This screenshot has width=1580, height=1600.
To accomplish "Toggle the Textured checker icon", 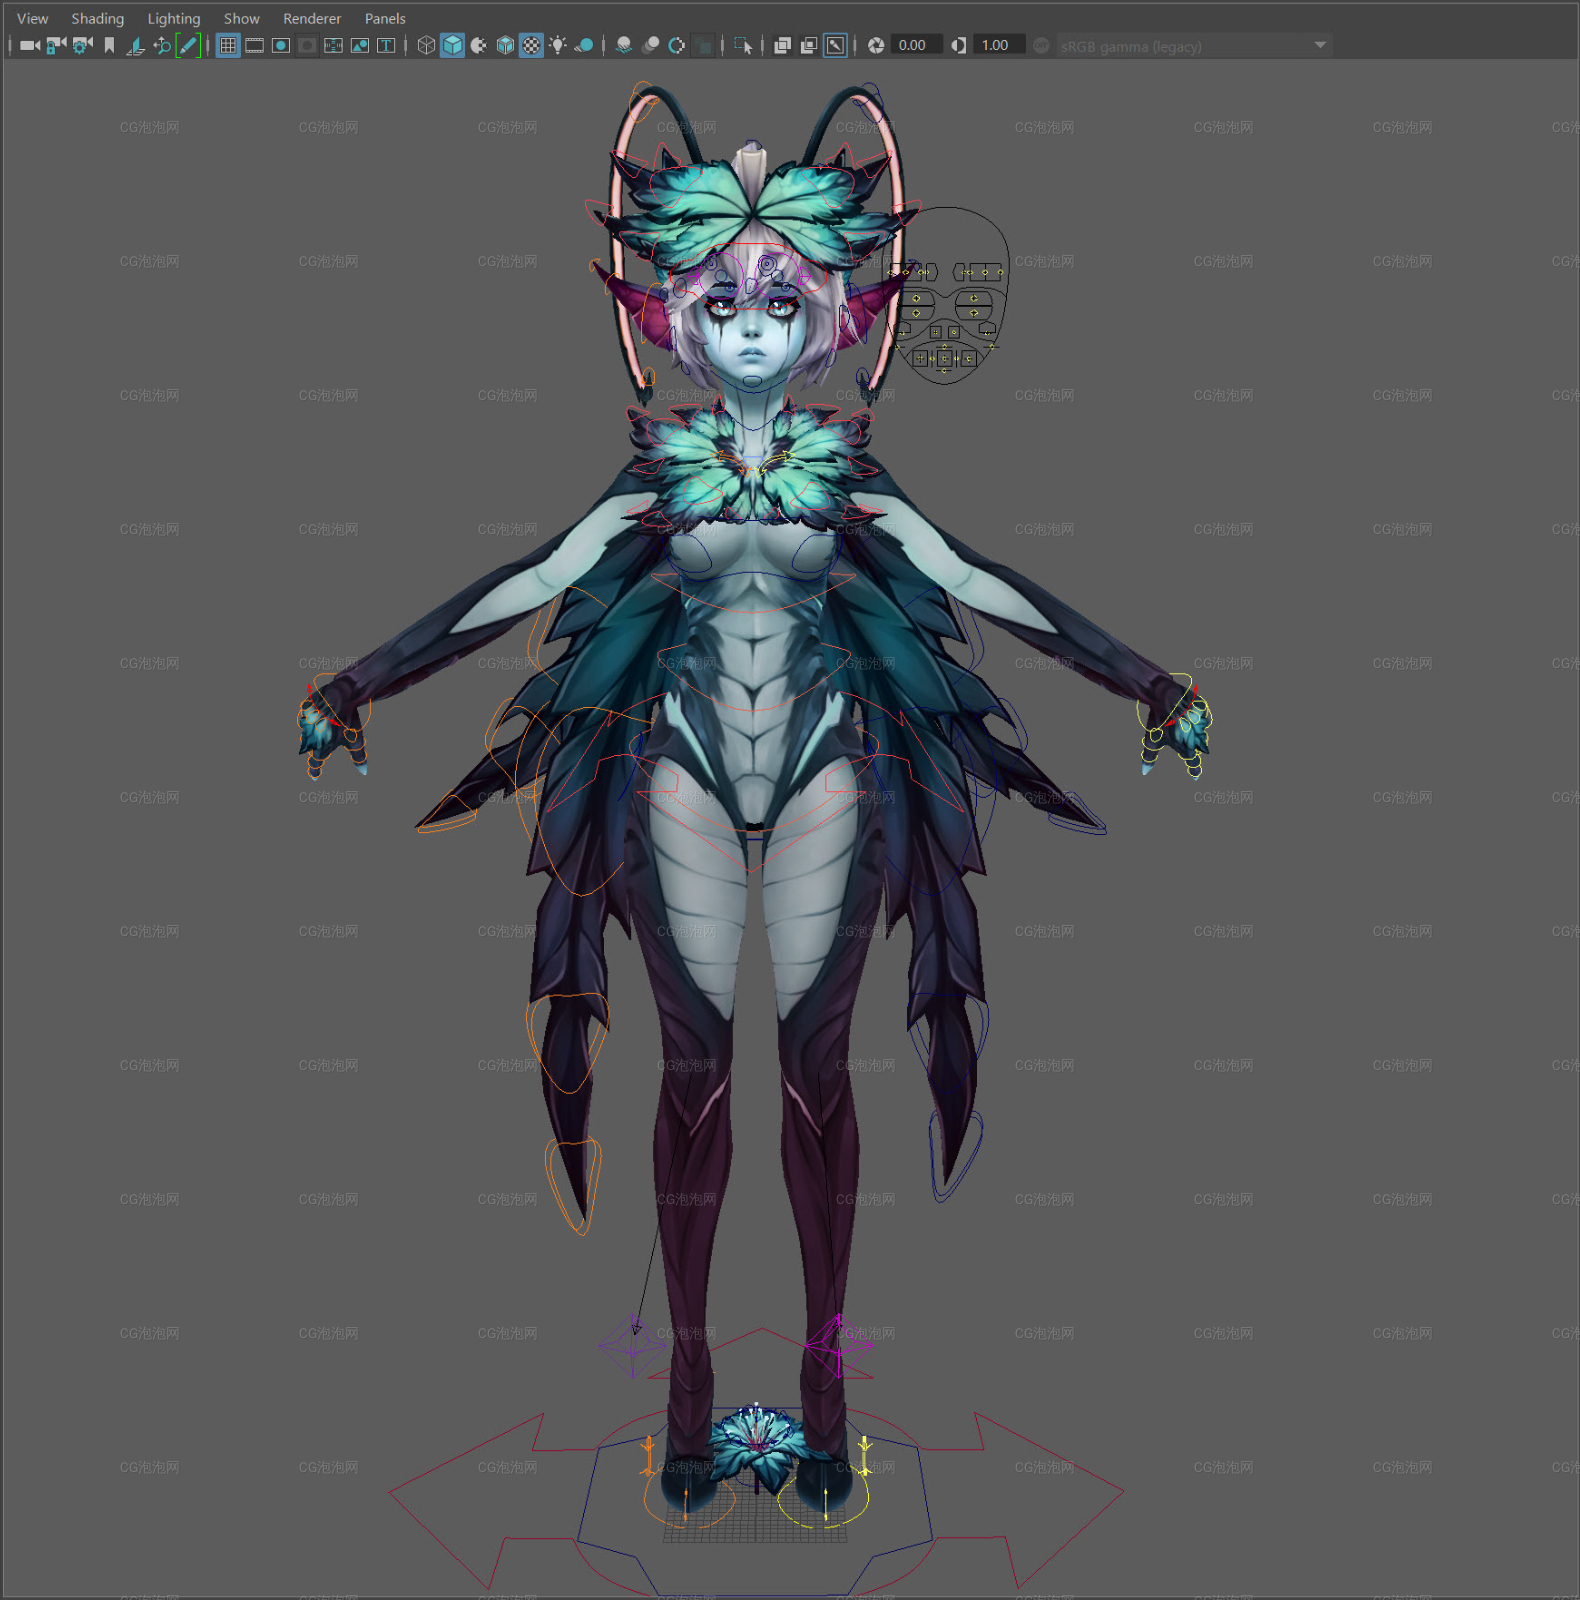I will [531, 45].
